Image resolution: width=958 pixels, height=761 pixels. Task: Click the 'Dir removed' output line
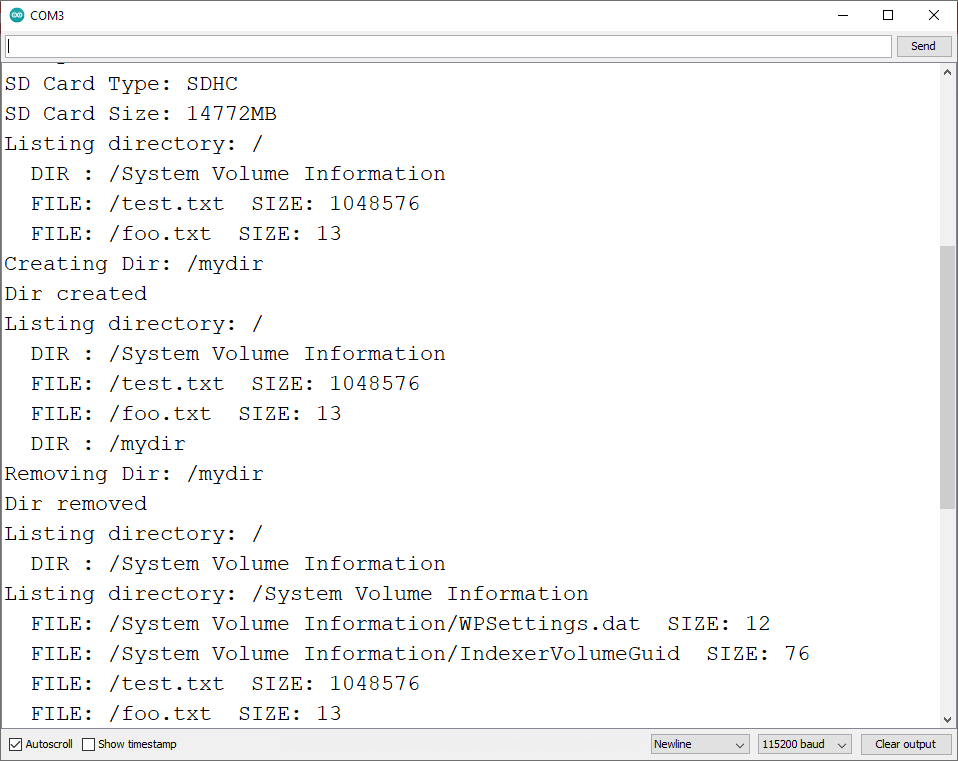pyautogui.click(x=76, y=504)
